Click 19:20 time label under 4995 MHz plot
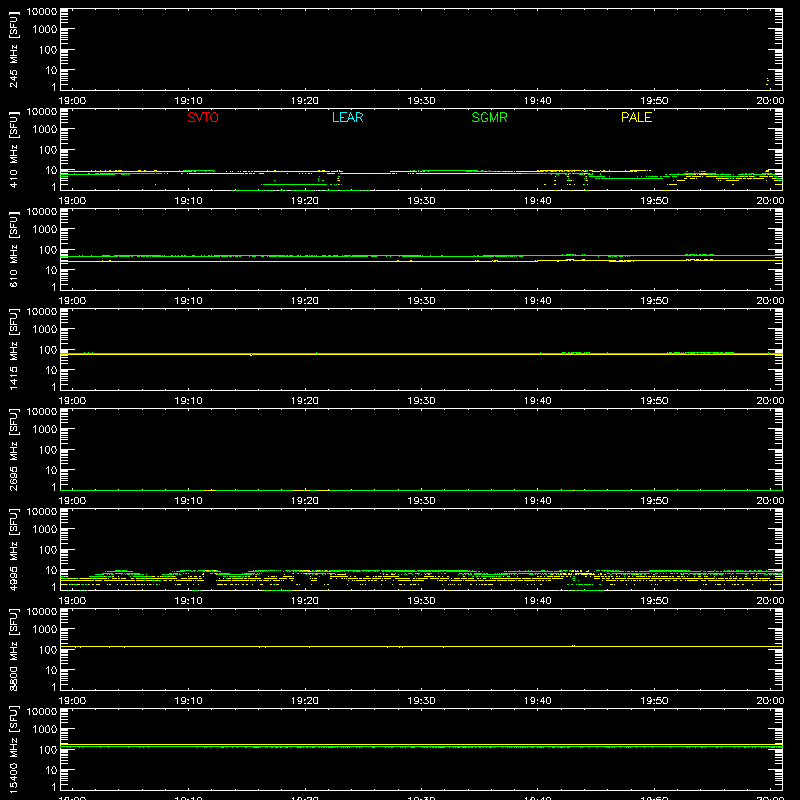 click(305, 601)
